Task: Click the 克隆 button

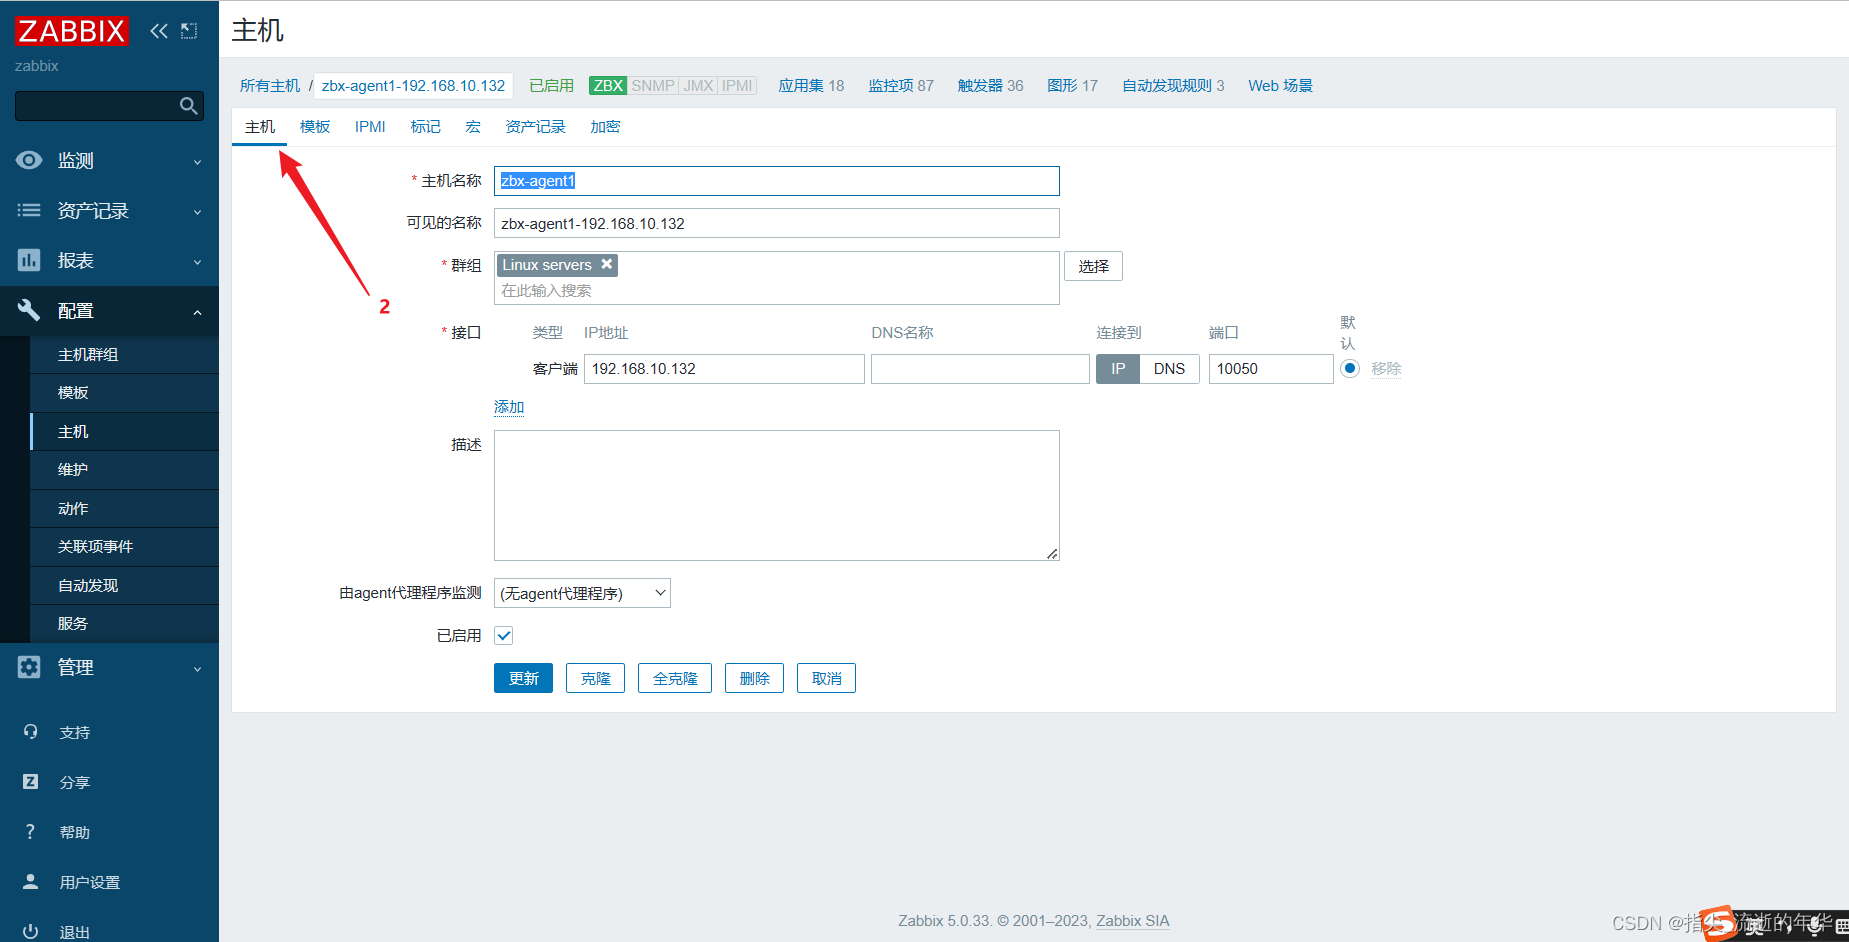Action: pos(595,678)
